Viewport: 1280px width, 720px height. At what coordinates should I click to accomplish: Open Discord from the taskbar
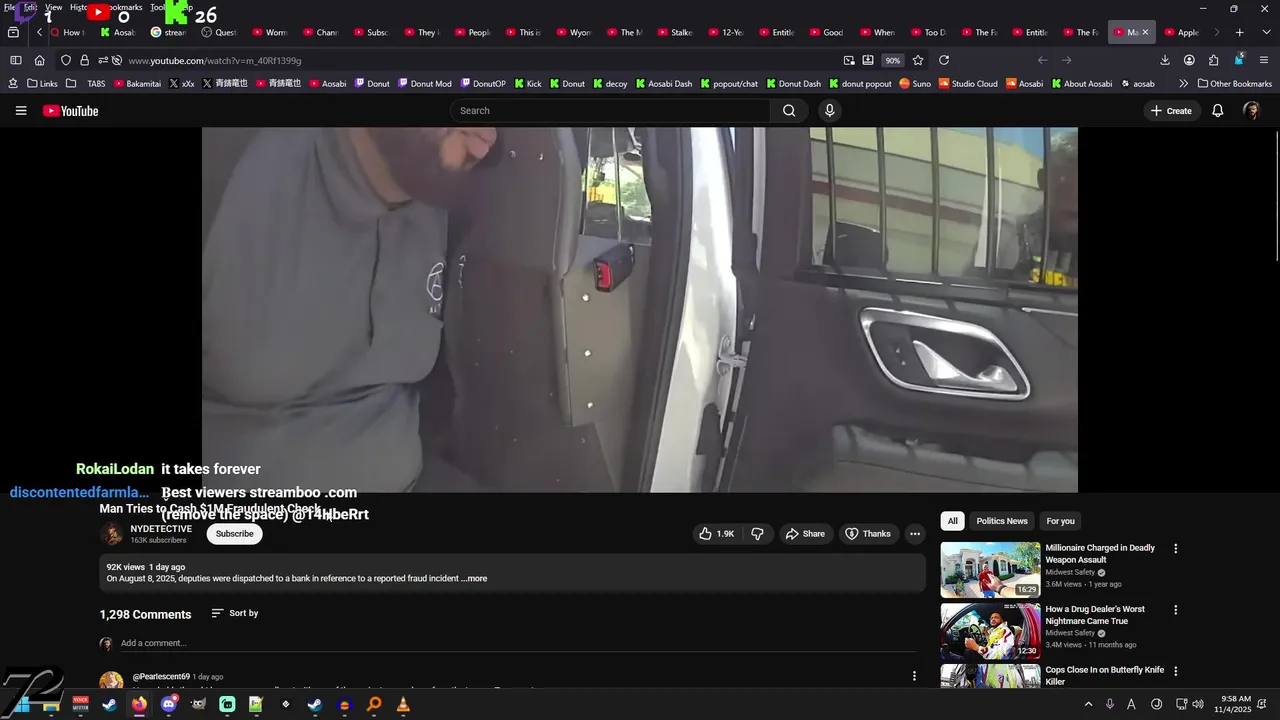pos(168,704)
